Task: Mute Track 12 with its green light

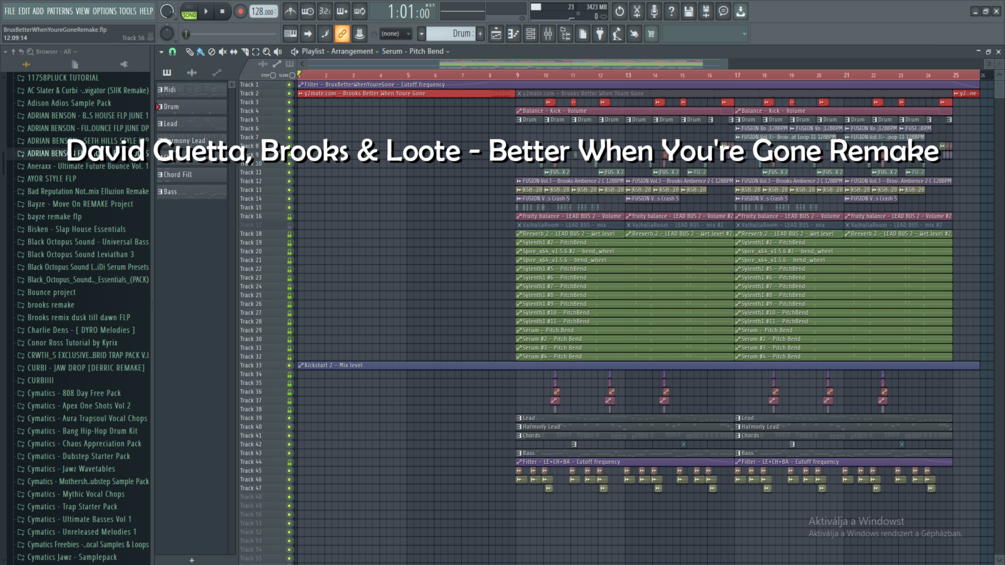Action: click(289, 181)
